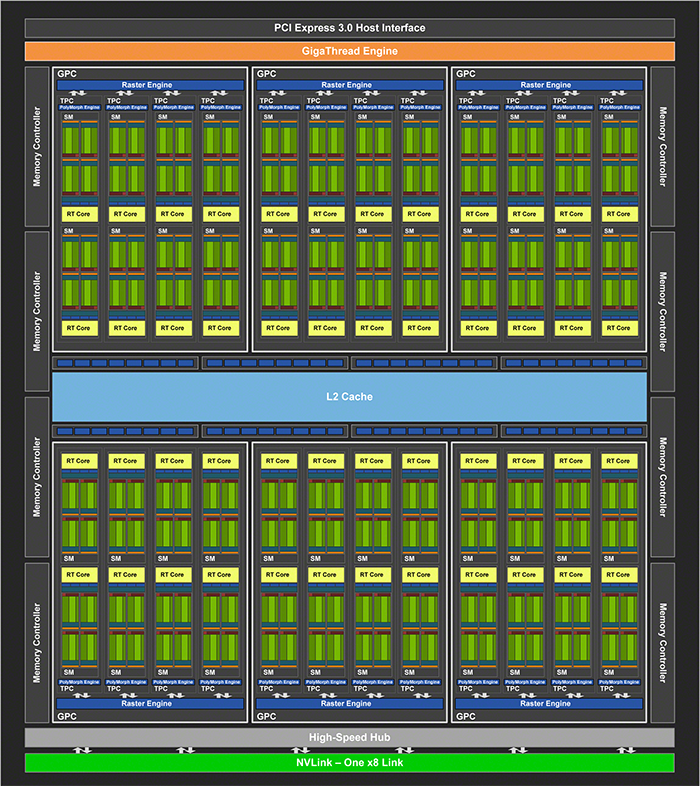The image size is (700, 786).
Task: Click Raster Engine bar in top-left GPC
Action: [150, 85]
